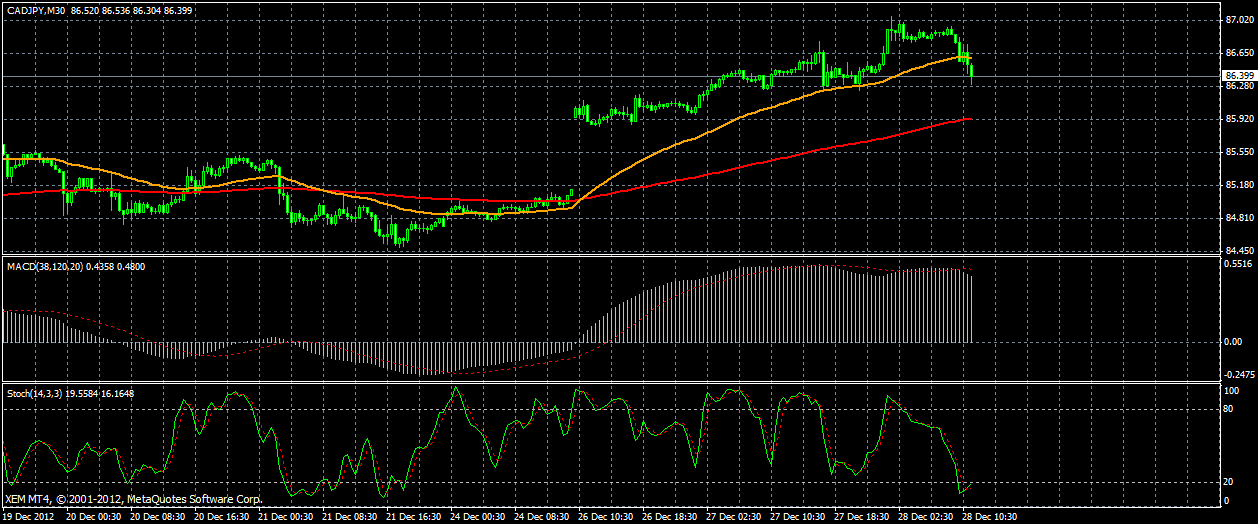This screenshot has width=1258, height=524.
Task: Click the 27 Dec 02:30 time label
Action: (732, 517)
